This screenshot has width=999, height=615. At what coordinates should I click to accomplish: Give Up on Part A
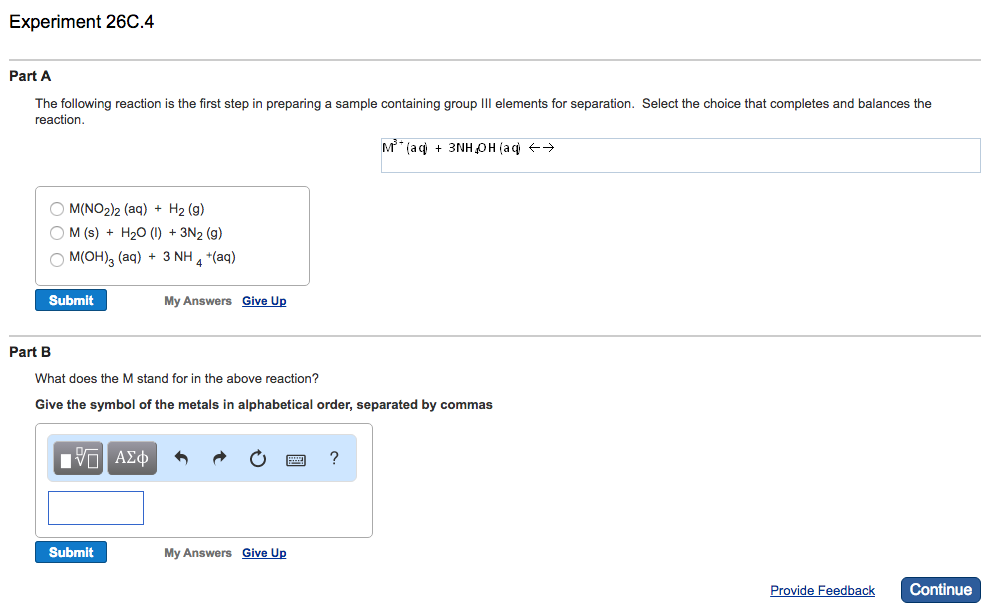[x=263, y=300]
